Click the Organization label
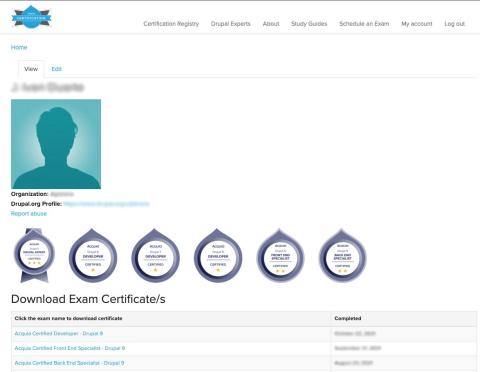 [x=29, y=194]
